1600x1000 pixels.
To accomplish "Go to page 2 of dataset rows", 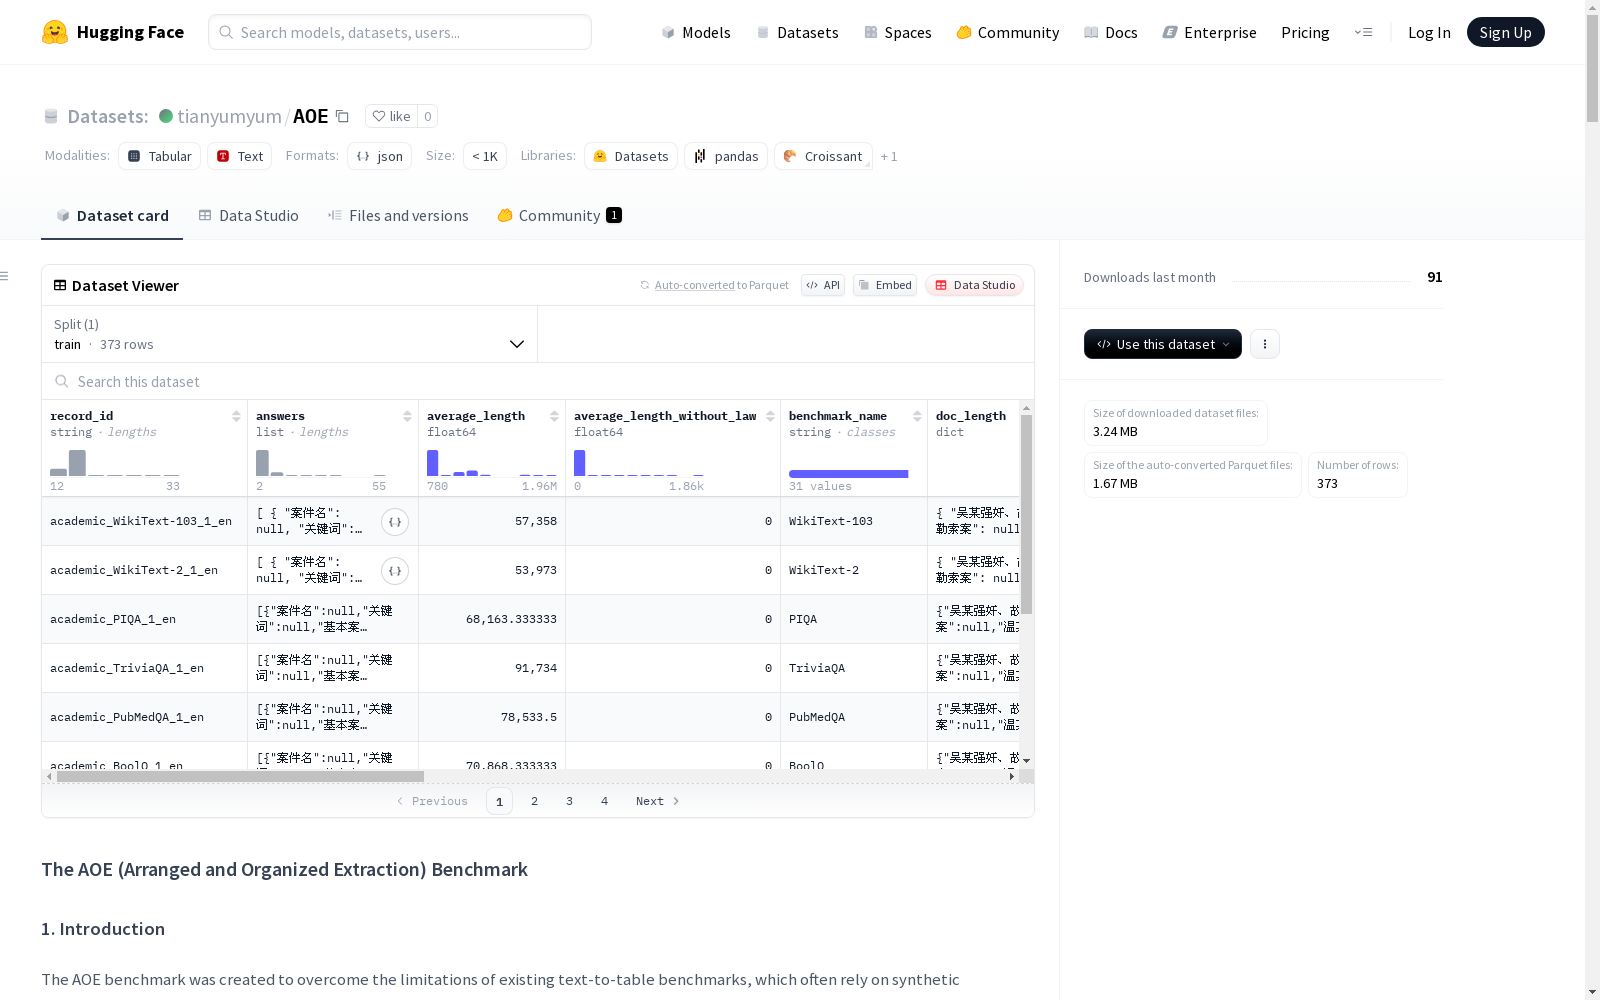I will [x=535, y=801].
